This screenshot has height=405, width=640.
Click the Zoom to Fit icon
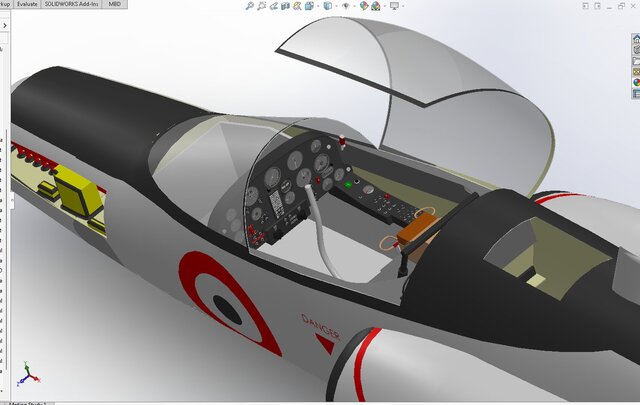coord(249,6)
